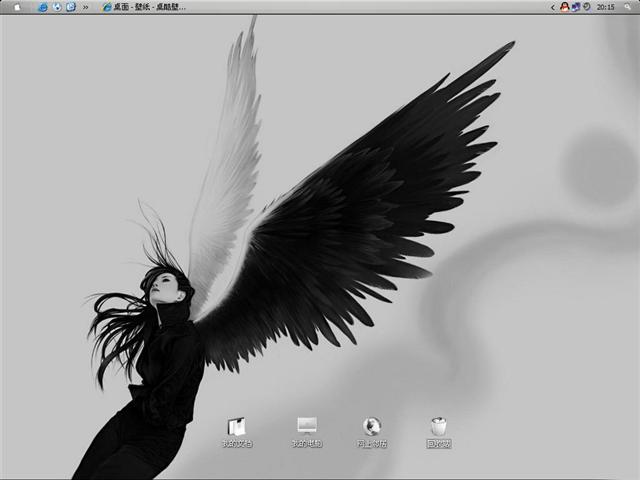Image resolution: width=640 pixels, height=480 pixels.
Task: Click the third quick launch icon
Action: pos(71,7)
